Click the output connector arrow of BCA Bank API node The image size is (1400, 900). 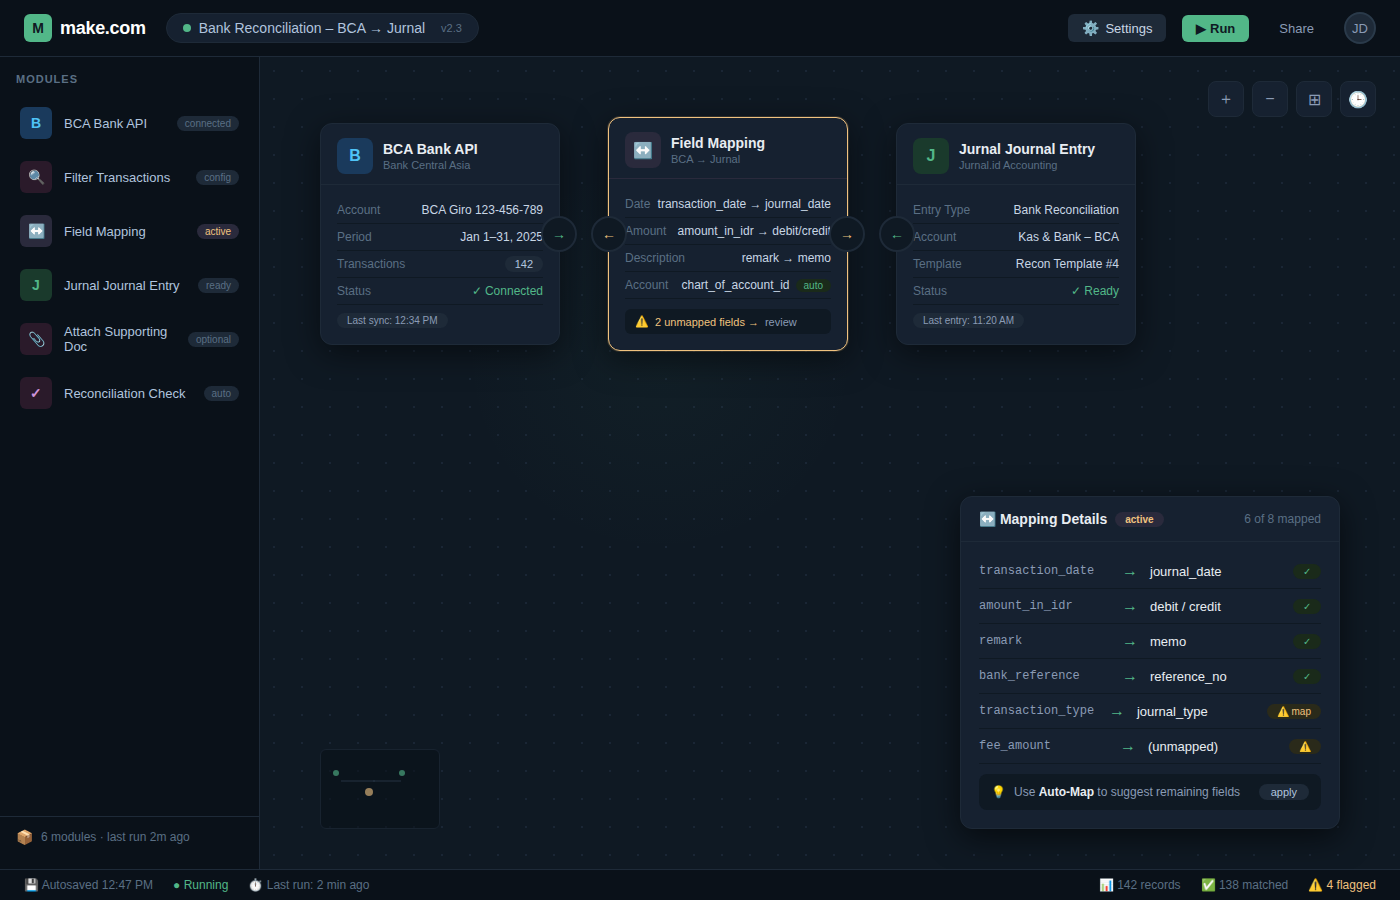click(x=559, y=235)
